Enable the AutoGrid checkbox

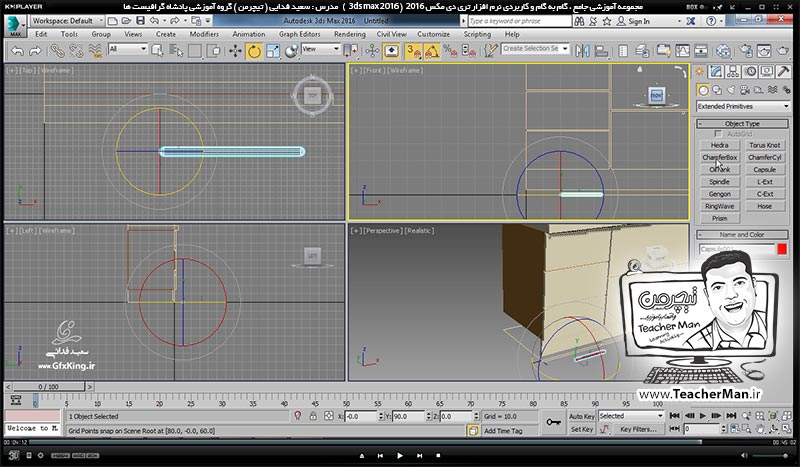click(x=718, y=134)
